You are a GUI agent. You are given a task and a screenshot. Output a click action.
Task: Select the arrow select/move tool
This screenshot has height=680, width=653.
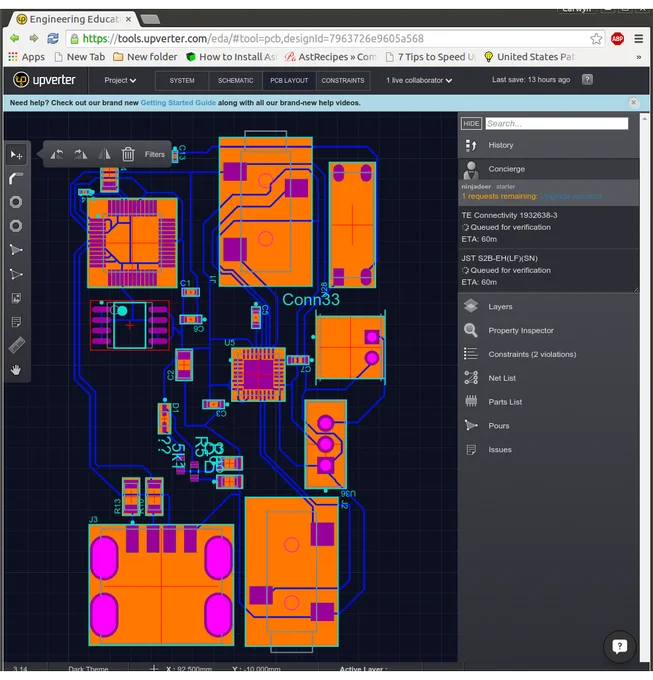pos(16,155)
